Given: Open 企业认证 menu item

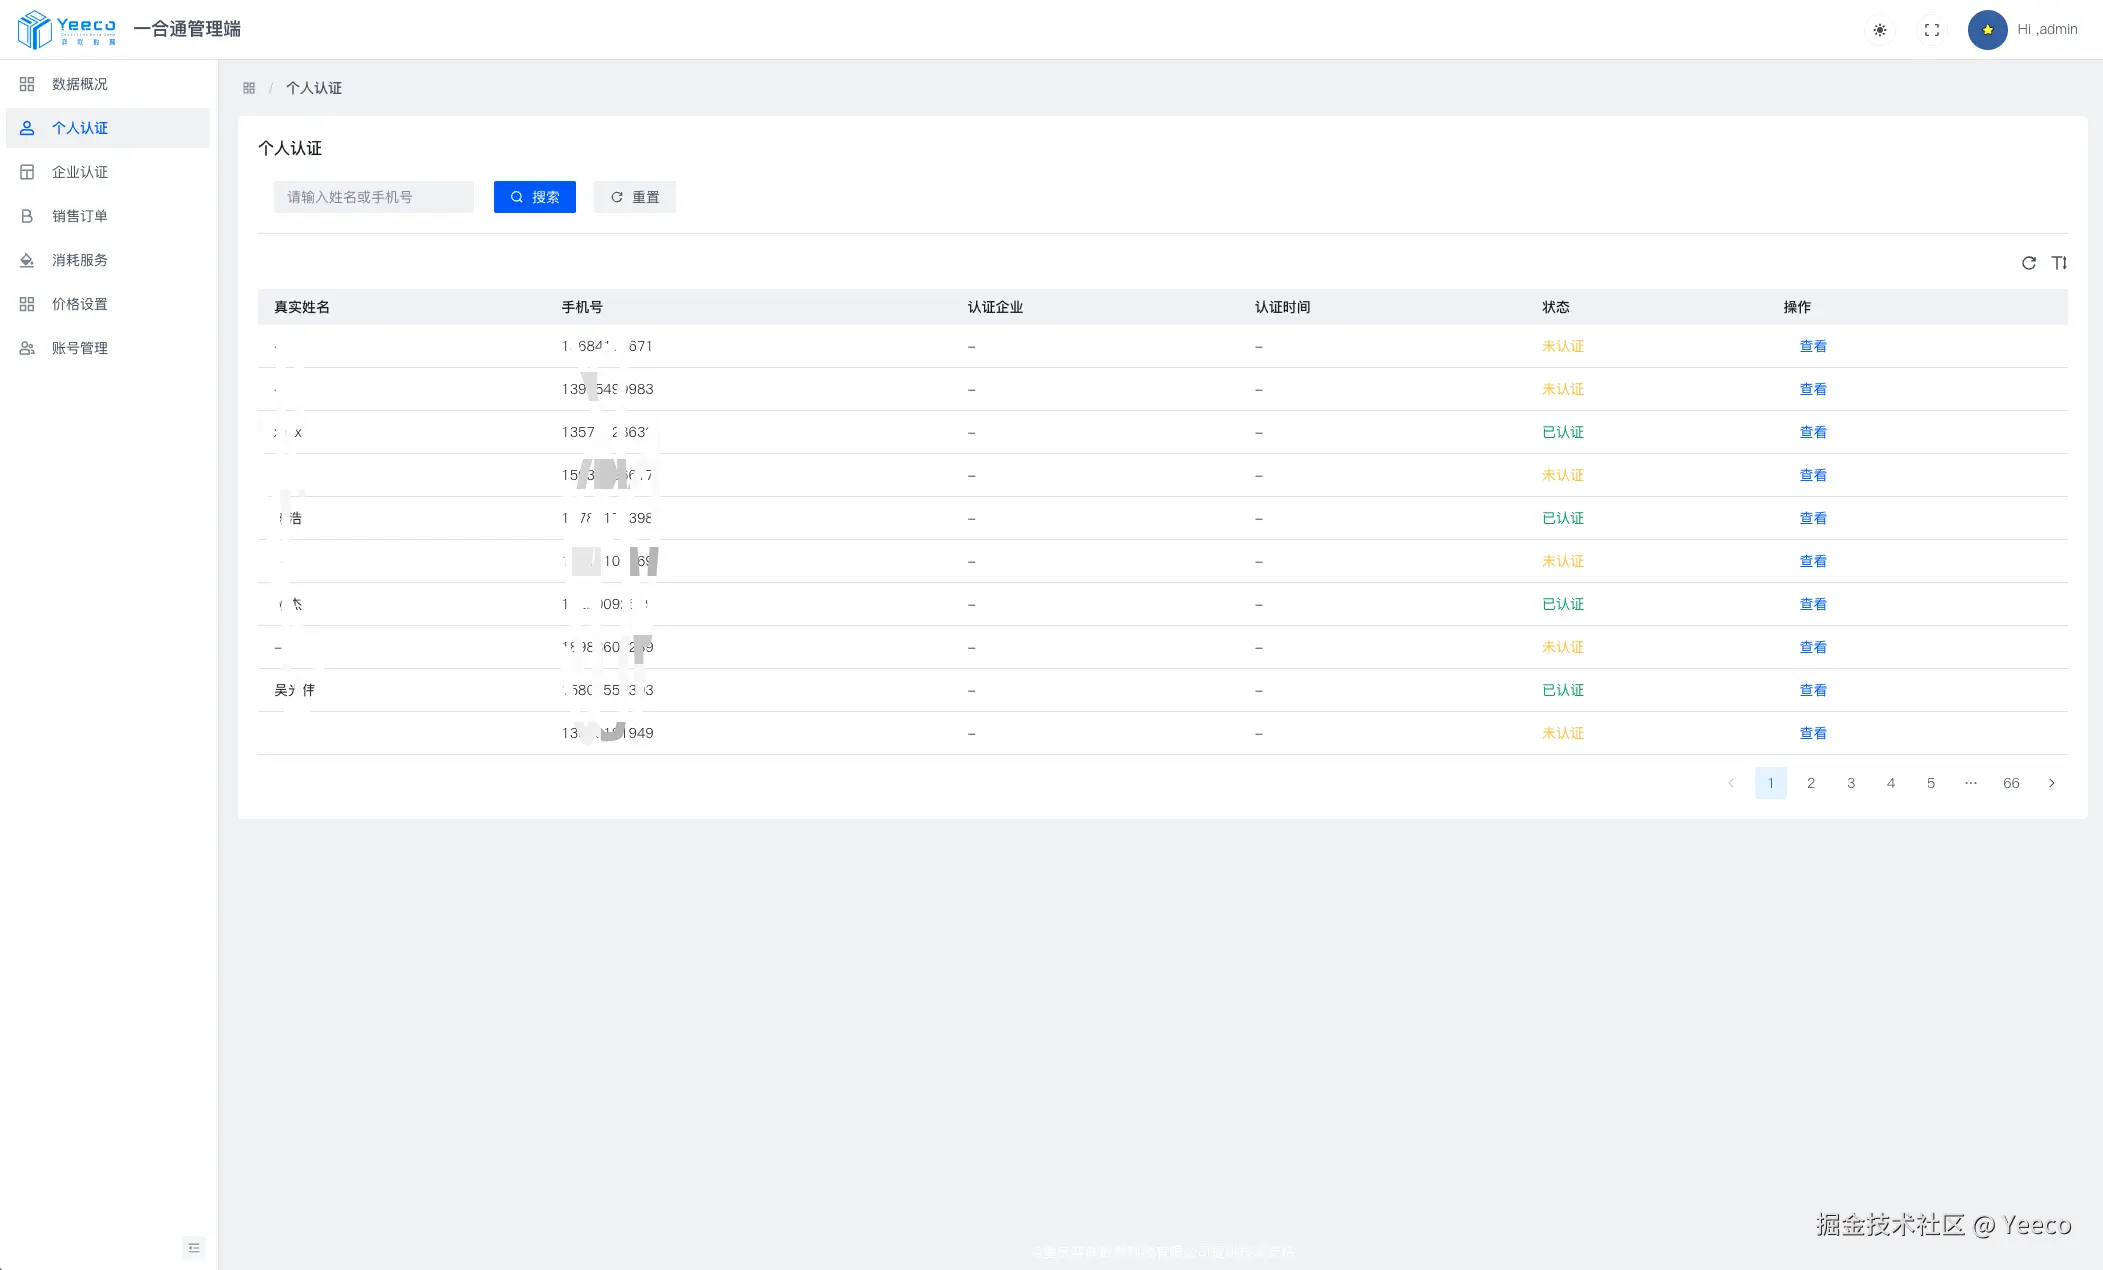Looking at the screenshot, I should click(x=80, y=172).
